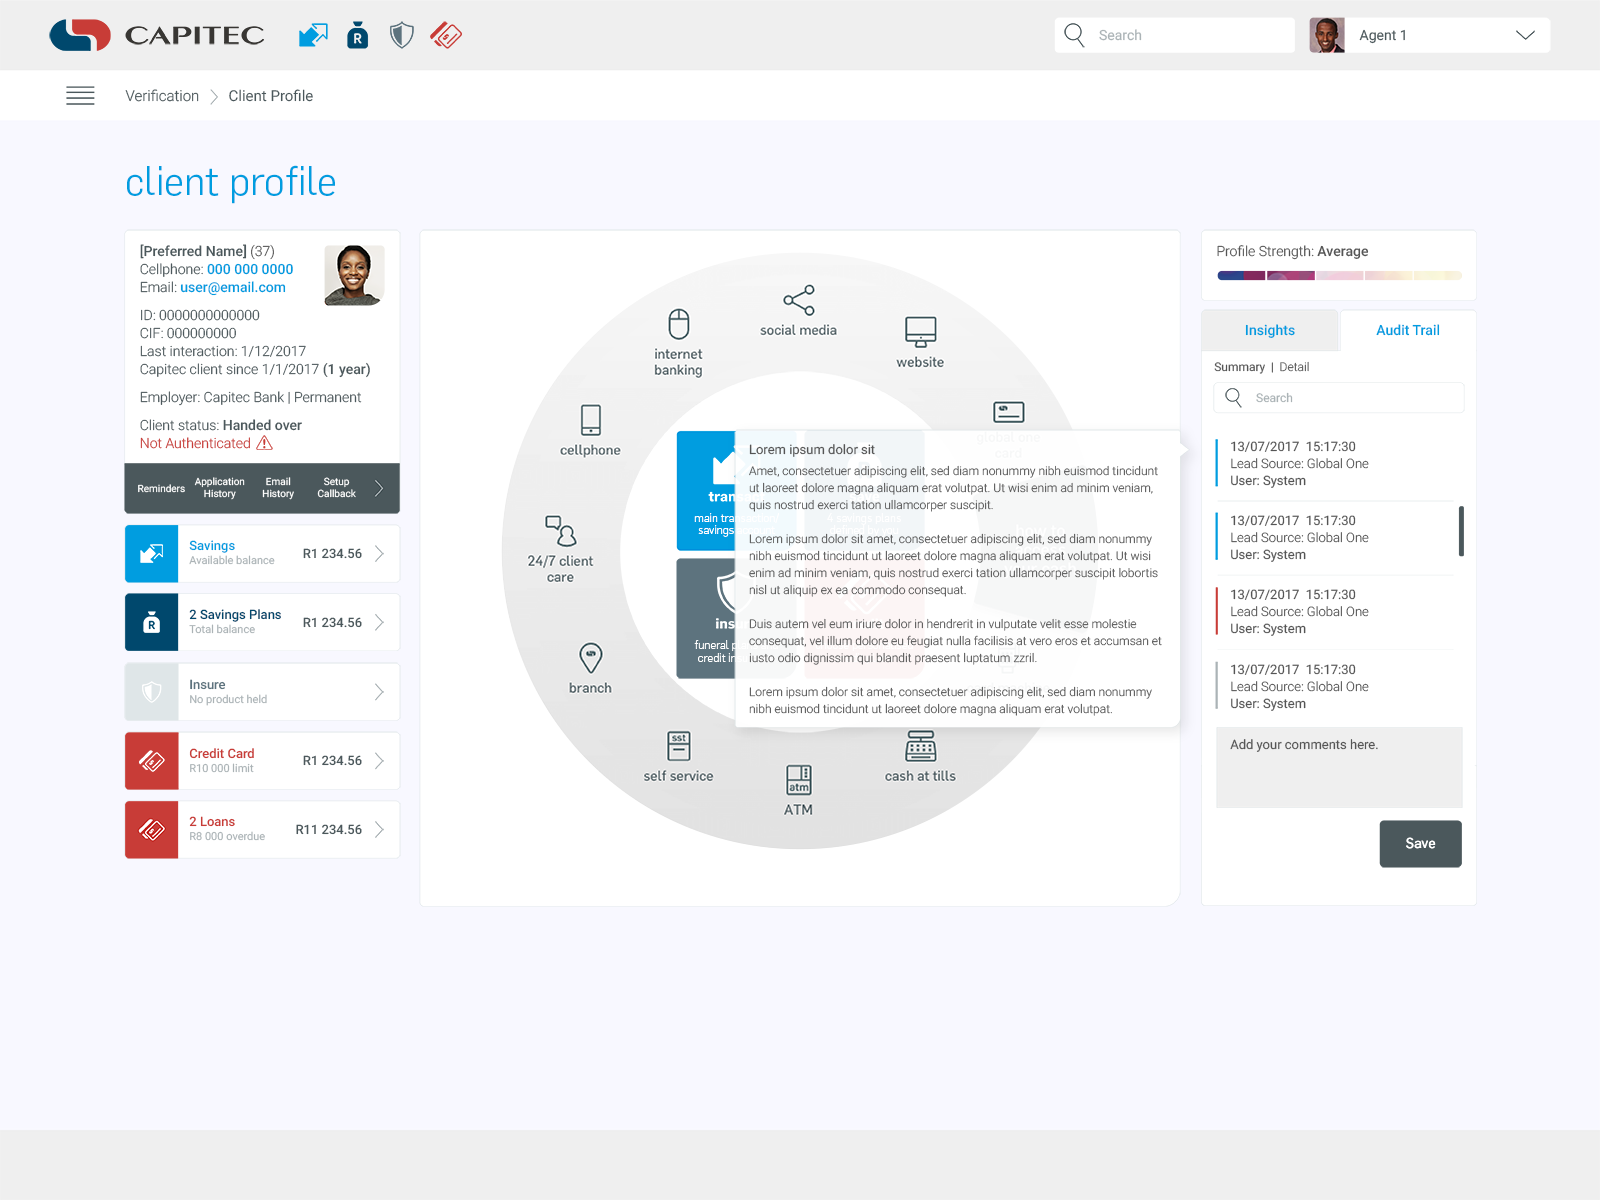
Task: Open the savings bag icon in header
Action: pos(357,36)
